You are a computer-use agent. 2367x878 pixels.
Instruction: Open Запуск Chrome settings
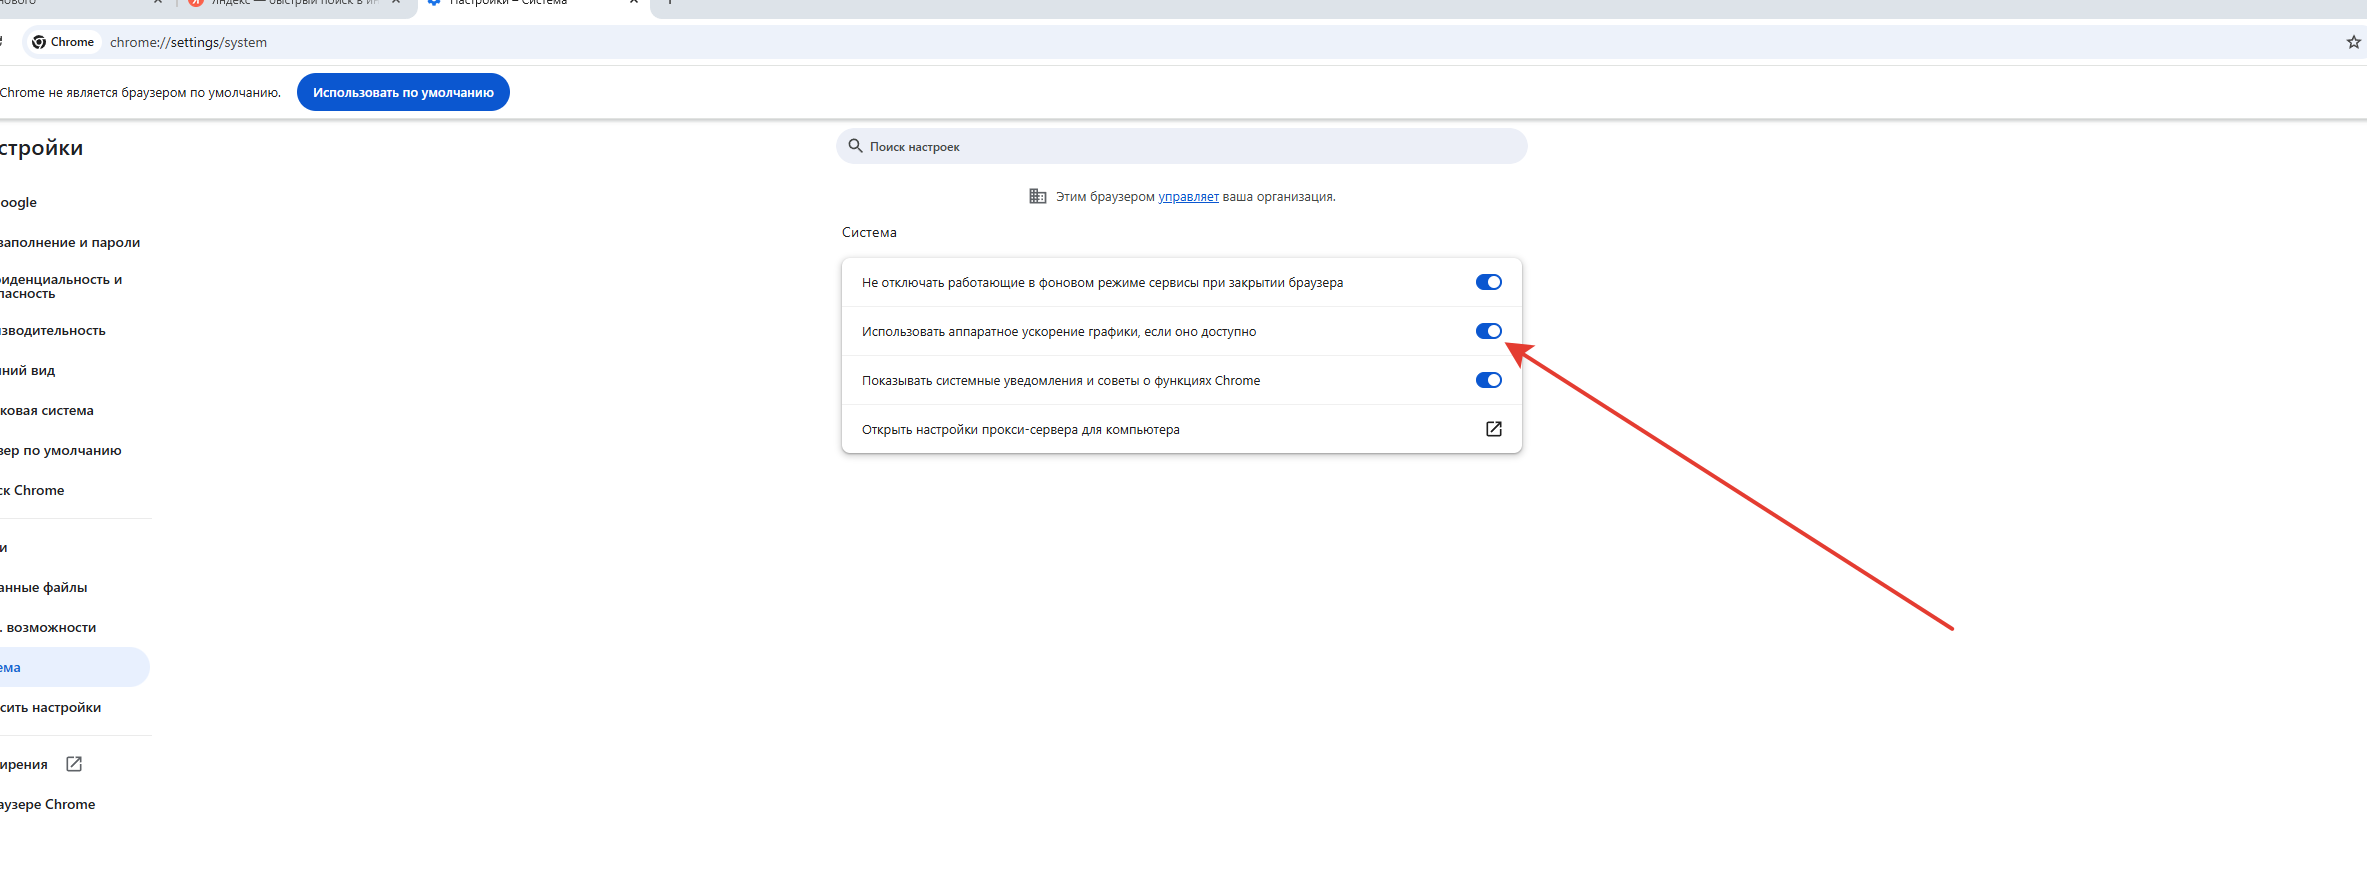click(32, 490)
